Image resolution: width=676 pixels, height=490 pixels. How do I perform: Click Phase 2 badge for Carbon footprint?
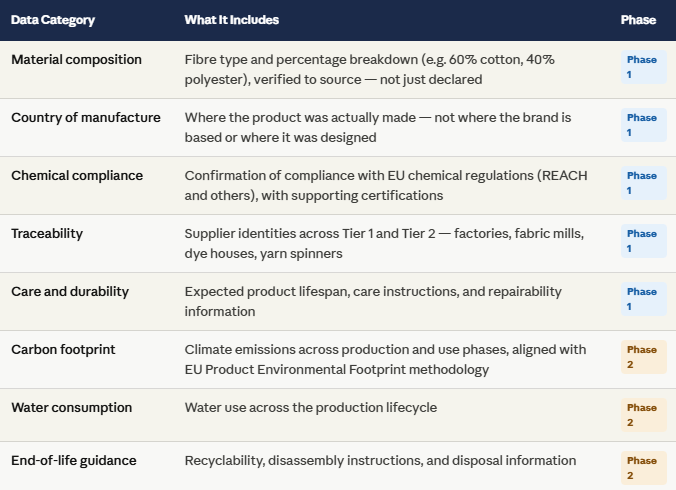[644, 357]
